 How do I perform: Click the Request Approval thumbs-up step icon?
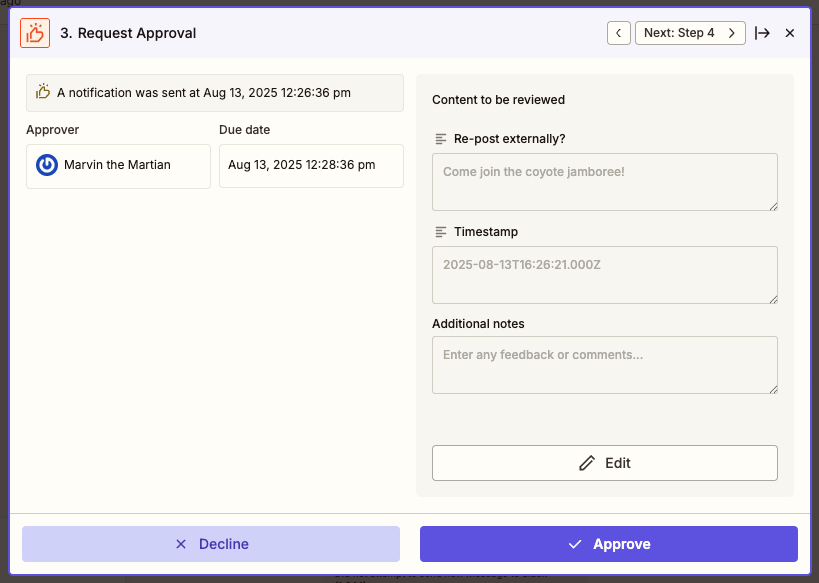click(35, 33)
